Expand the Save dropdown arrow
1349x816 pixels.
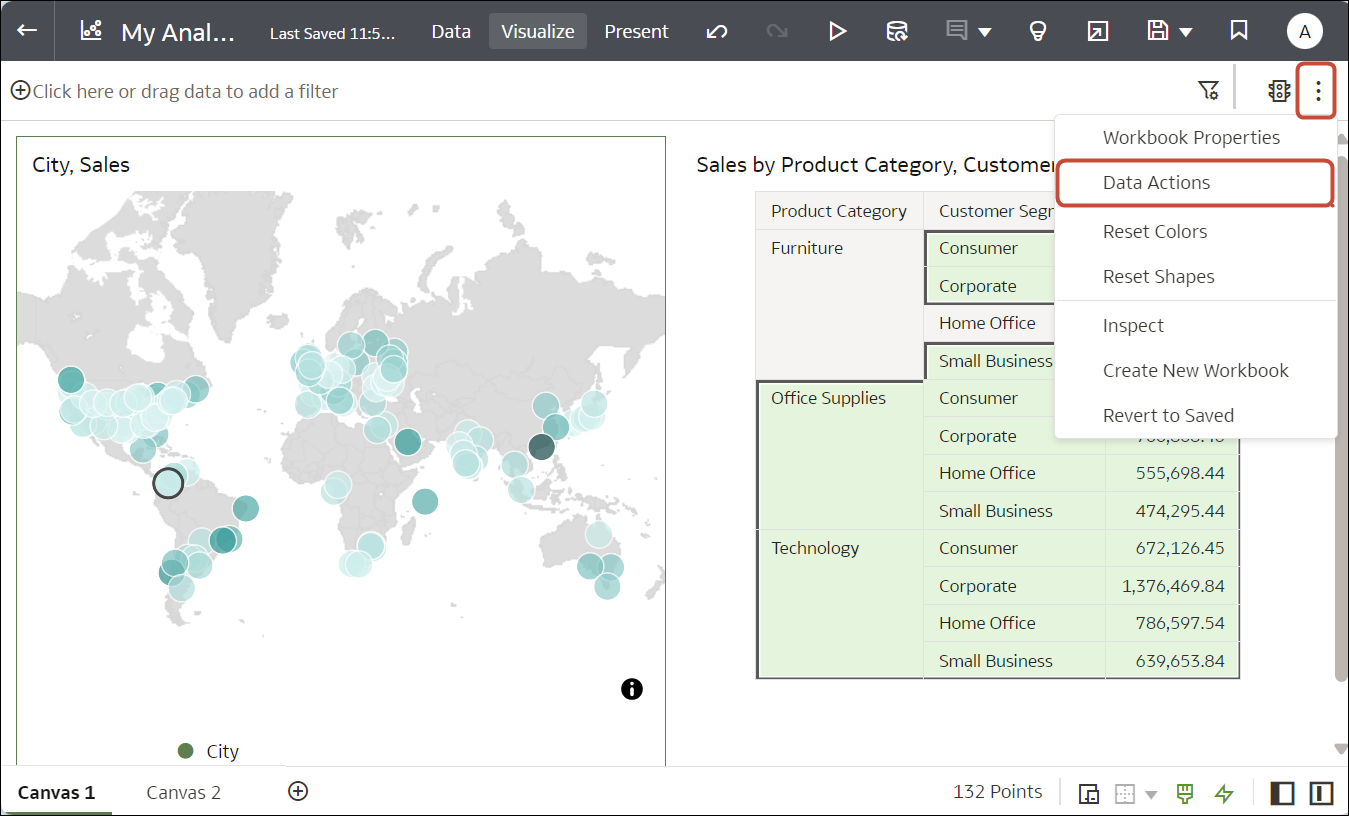click(1186, 32)
